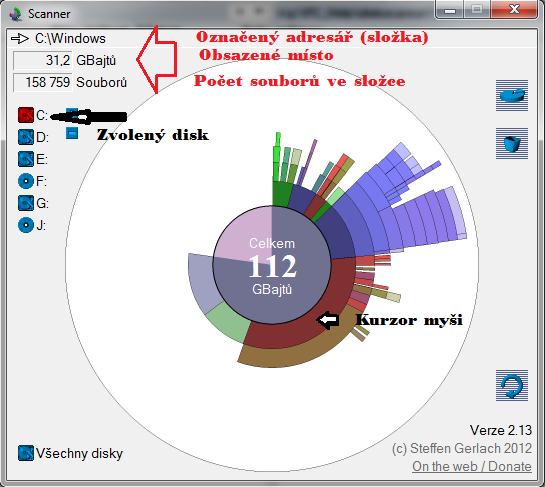Click the large violet outermost right segment
This screenshot has width=545, height=487.
[x=455, y=212]
